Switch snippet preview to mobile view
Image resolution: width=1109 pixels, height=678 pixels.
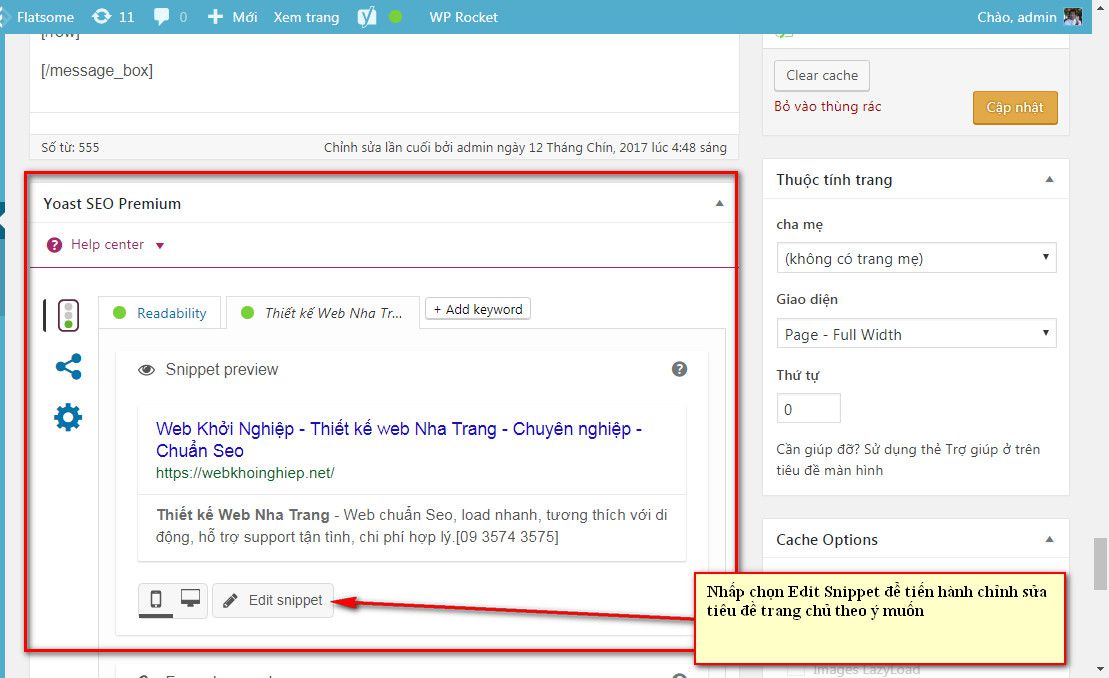pyautogui.click(x=156, y=600)
